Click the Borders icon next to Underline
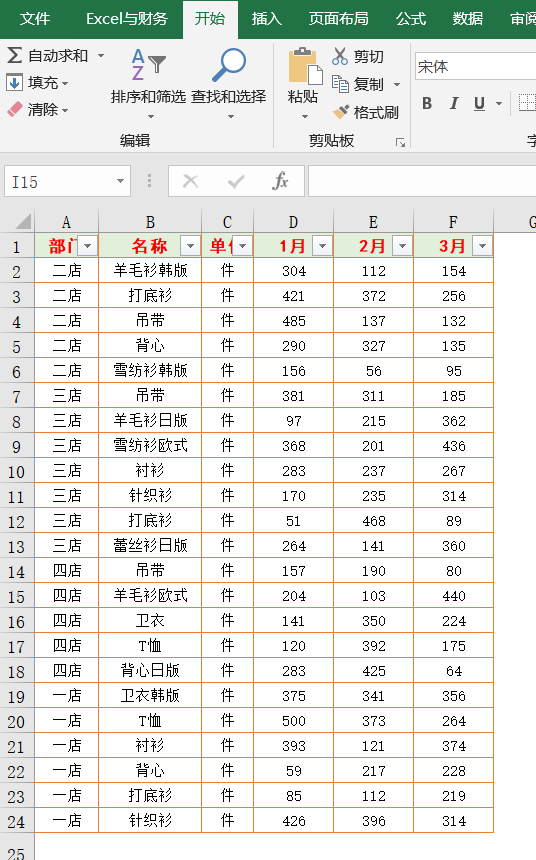 [x=527, y=103]
